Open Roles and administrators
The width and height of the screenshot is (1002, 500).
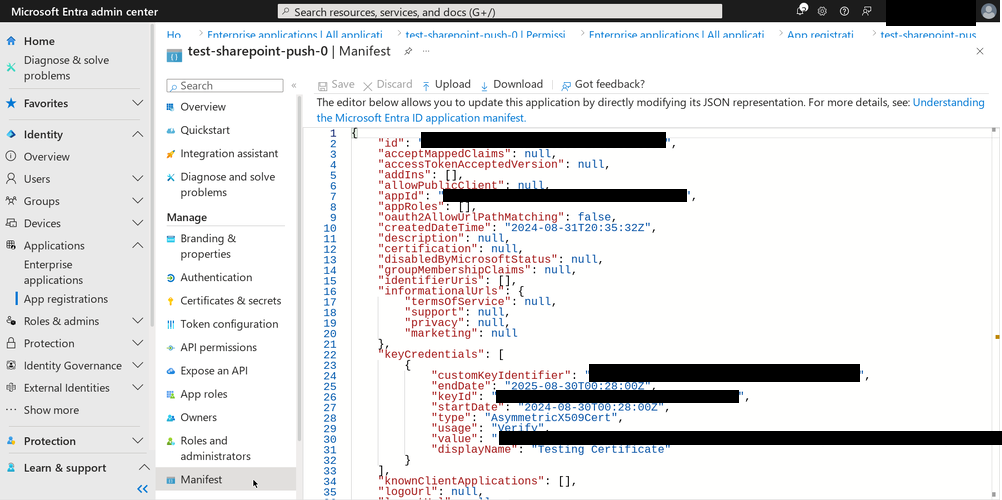[x=215, y=448]
